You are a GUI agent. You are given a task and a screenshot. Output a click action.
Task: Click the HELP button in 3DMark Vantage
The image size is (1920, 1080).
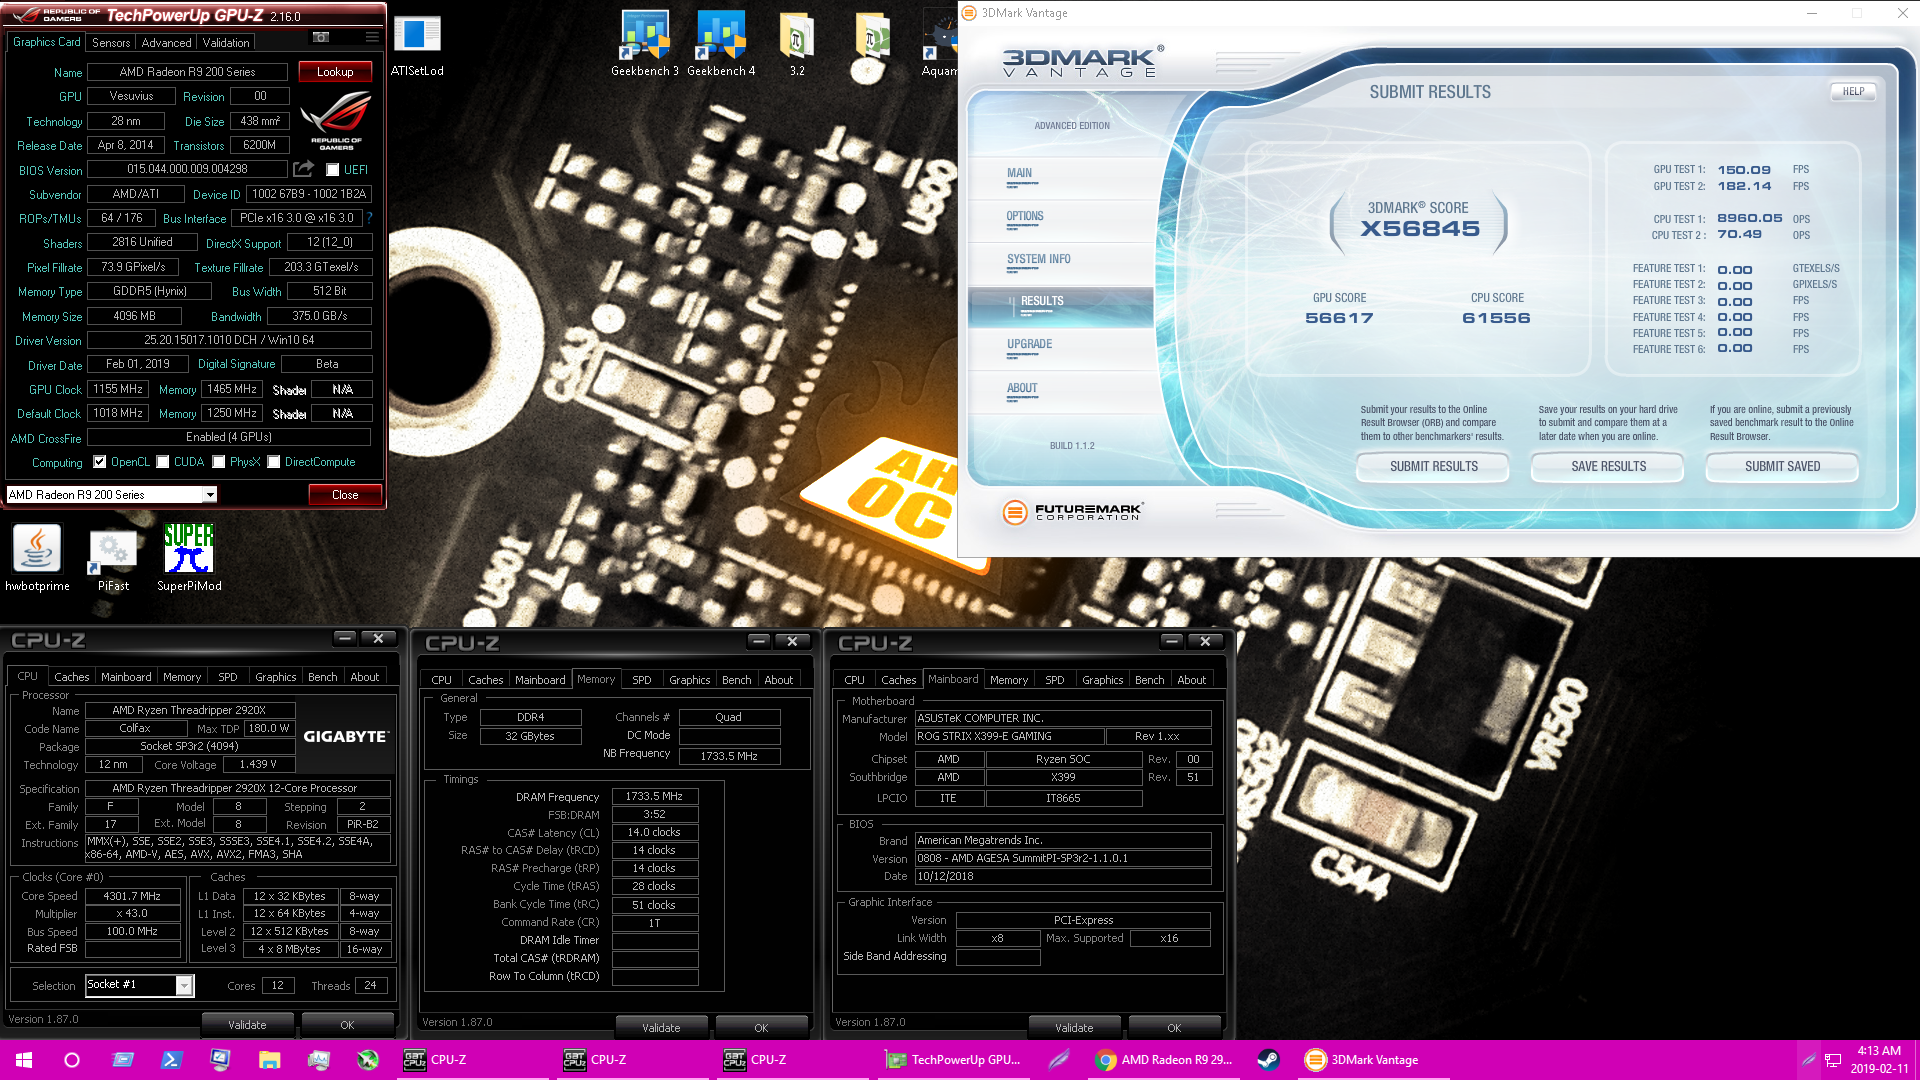(x=1853, y=91)
